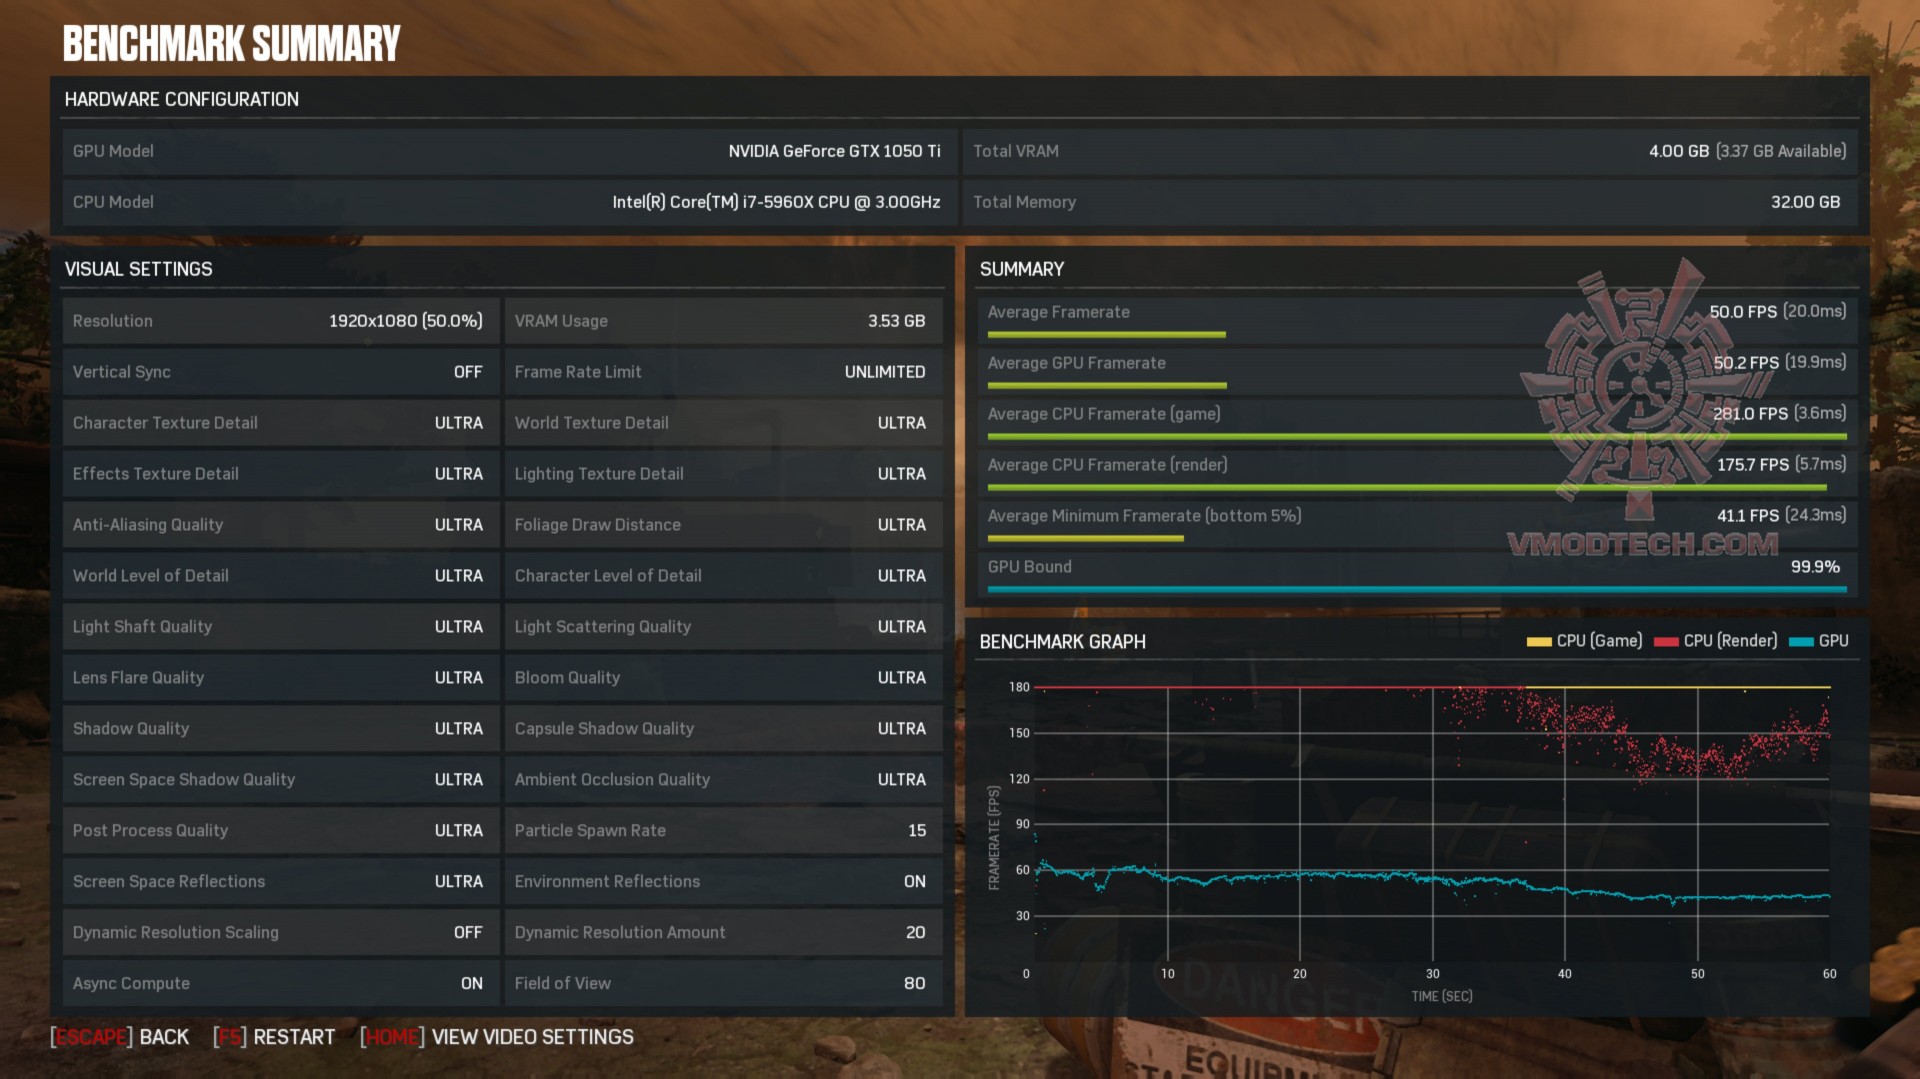This screenshot has height=1079, width=1920.
Task: Select the Post Process Quality label
Action: click(150, 831)
